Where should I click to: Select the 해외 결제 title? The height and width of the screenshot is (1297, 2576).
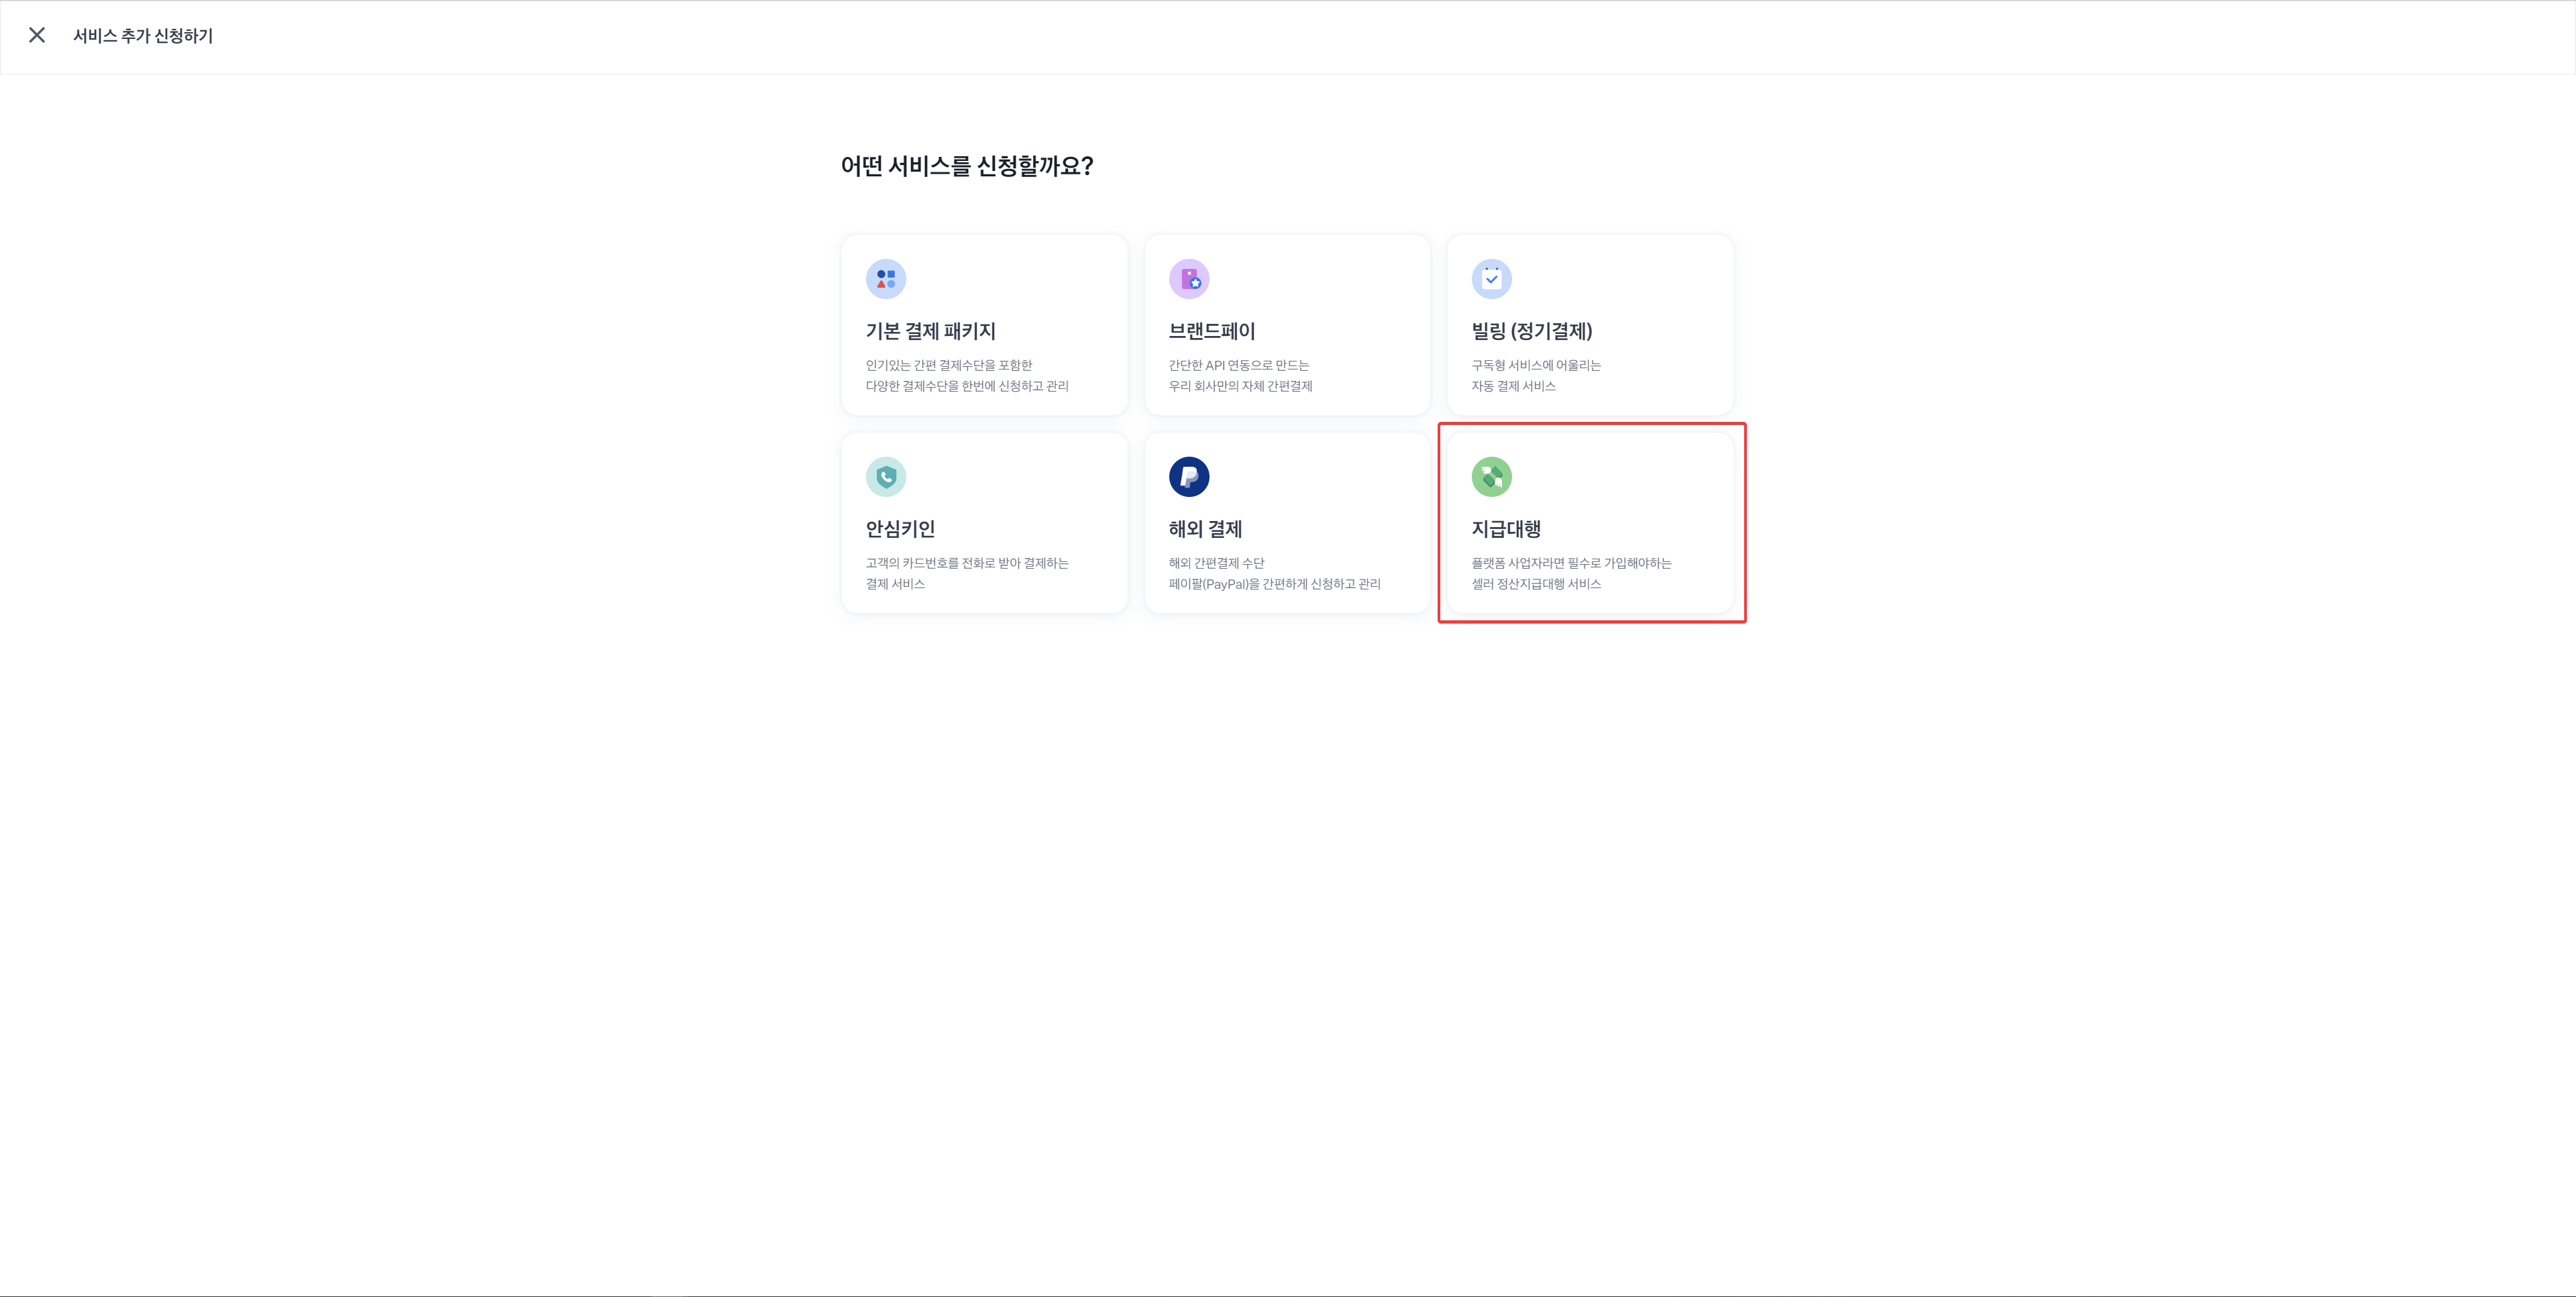[x=1205, y=529]
